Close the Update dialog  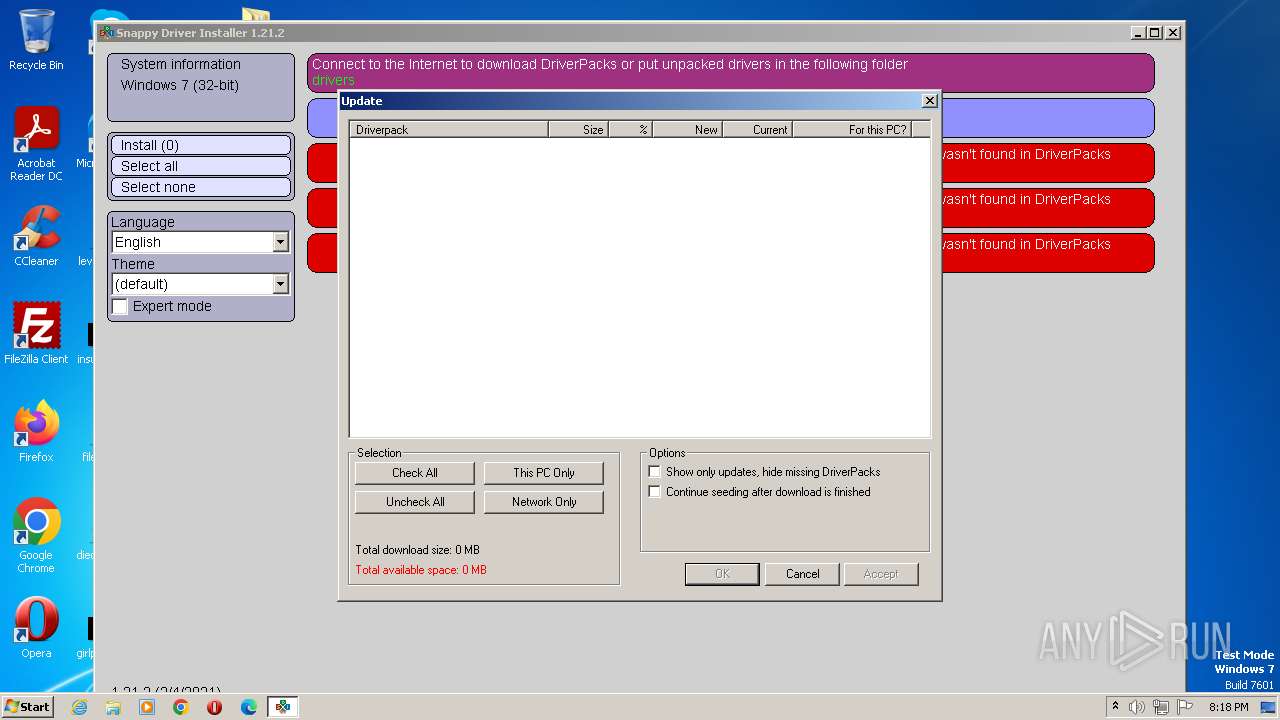(x=929, y=101)
